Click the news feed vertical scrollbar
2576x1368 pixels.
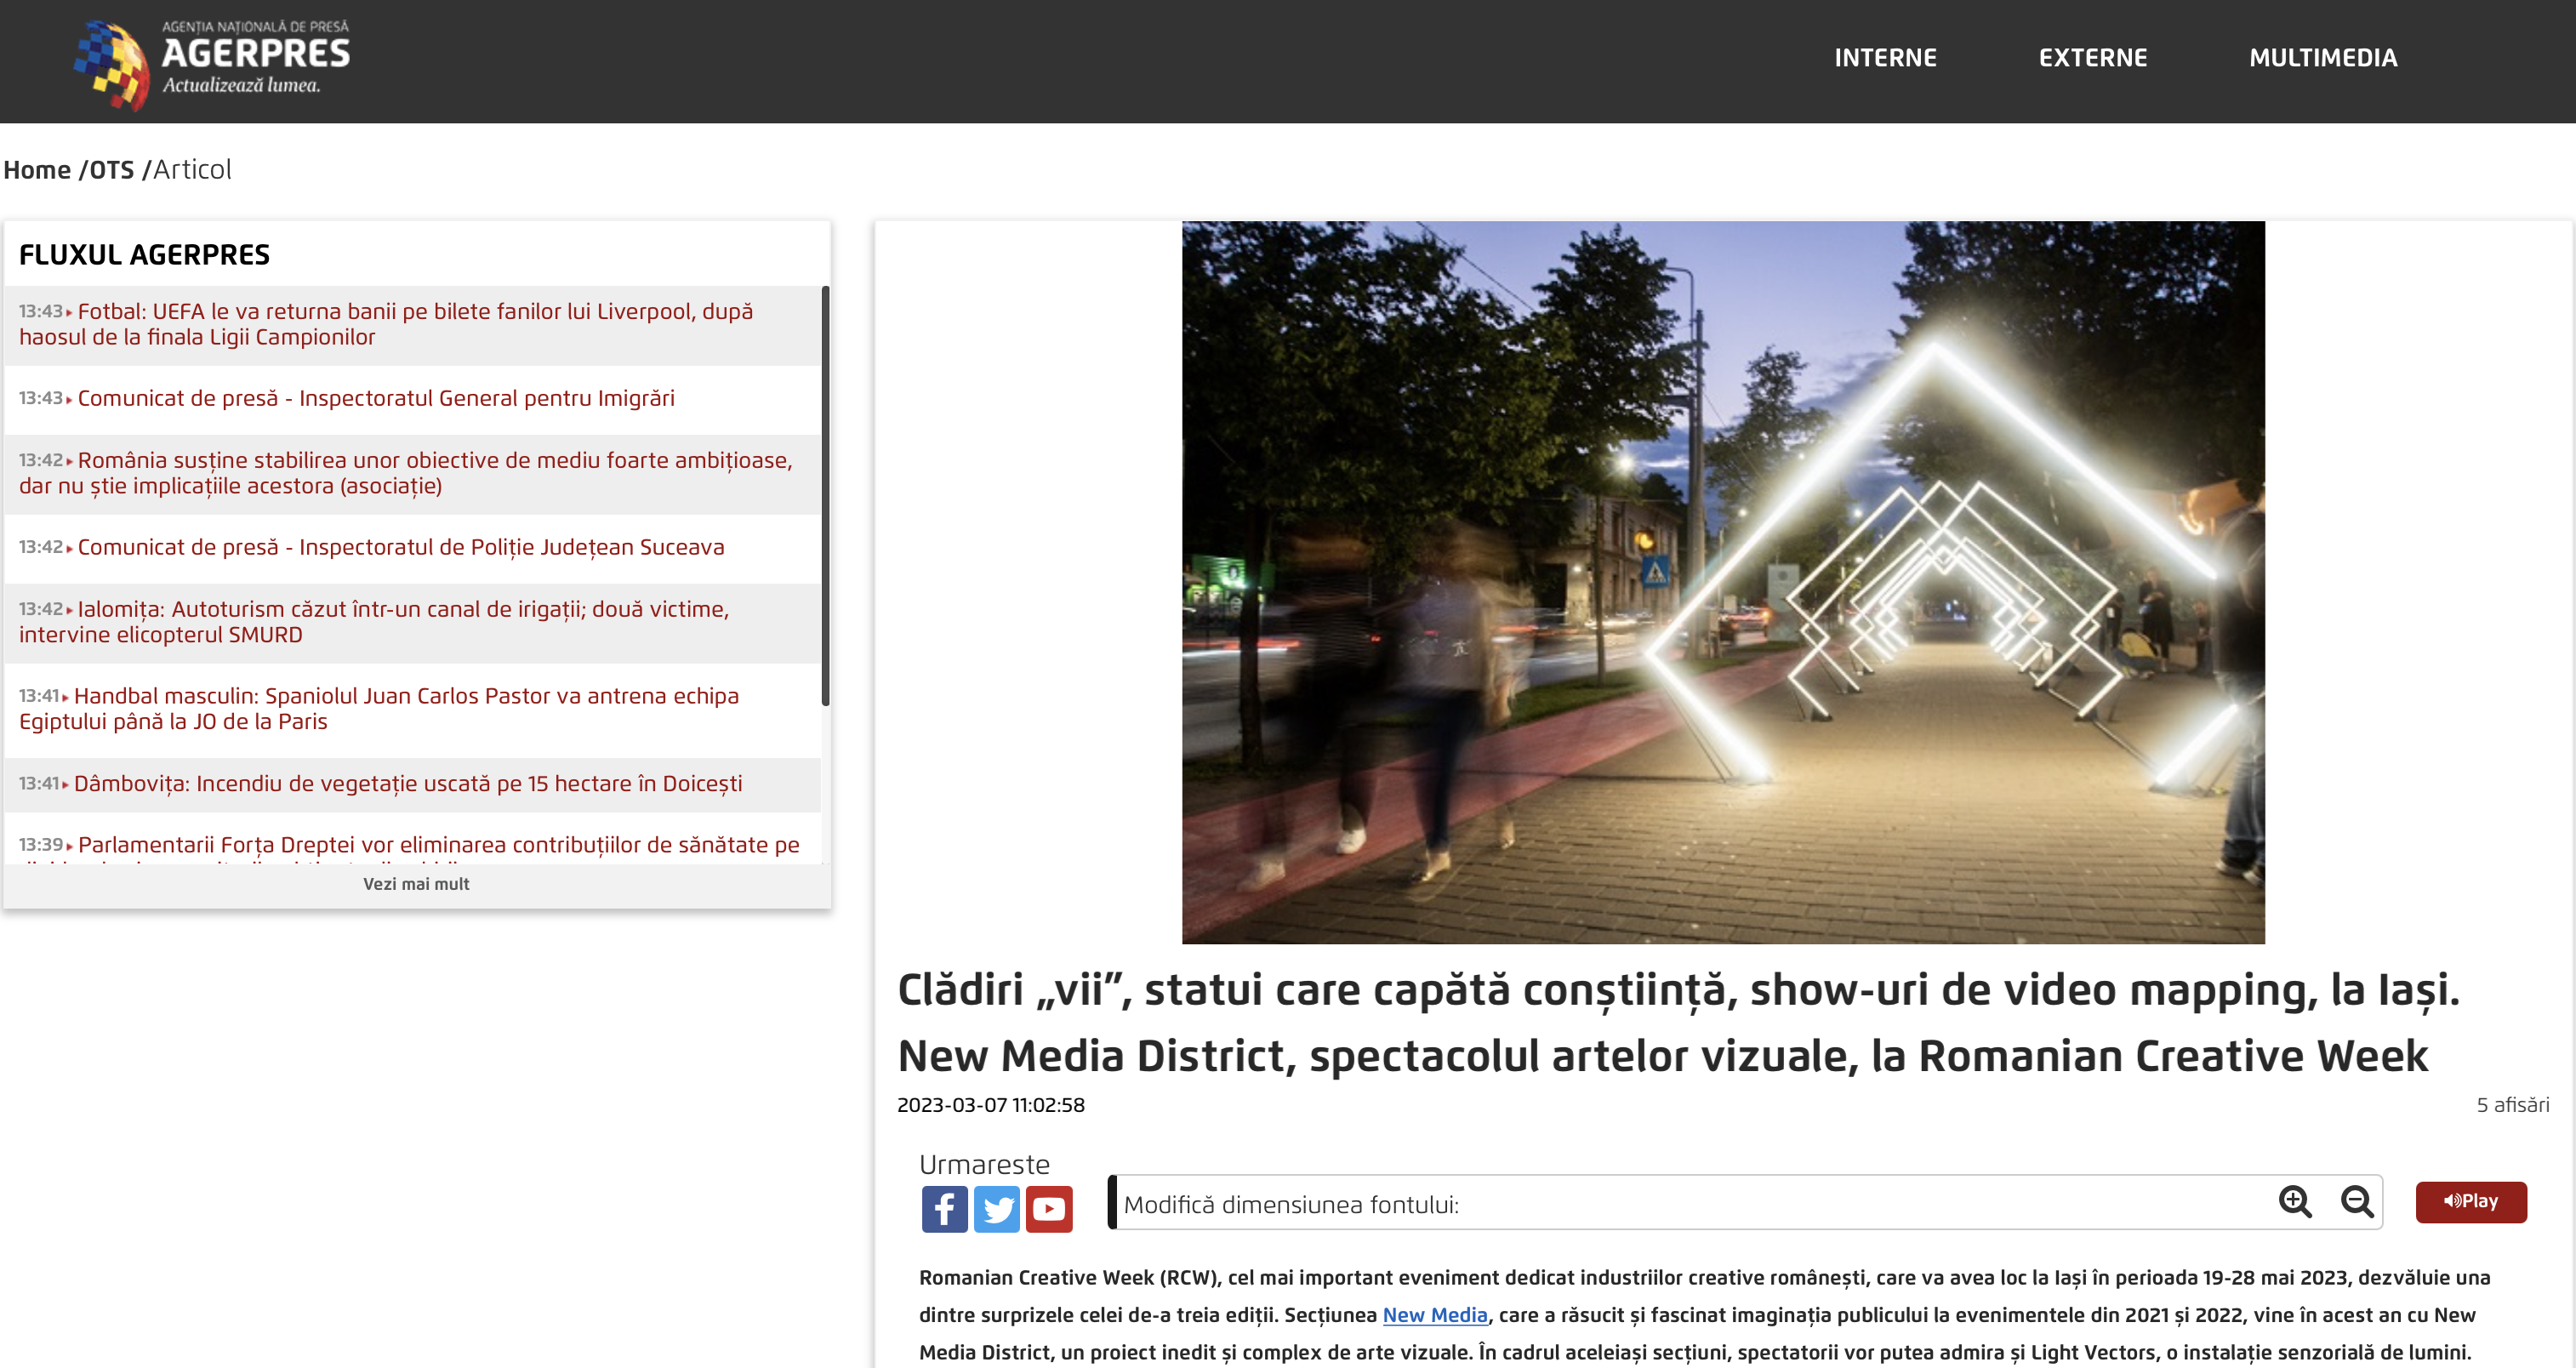825,495
